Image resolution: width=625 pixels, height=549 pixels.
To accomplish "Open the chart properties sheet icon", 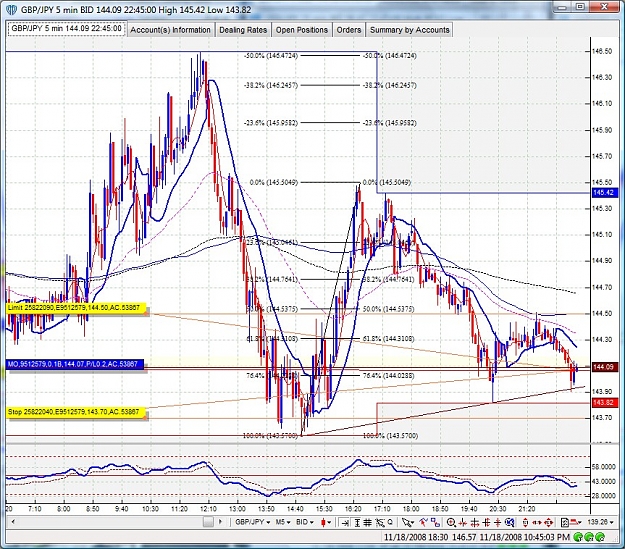I will point(565,523).
